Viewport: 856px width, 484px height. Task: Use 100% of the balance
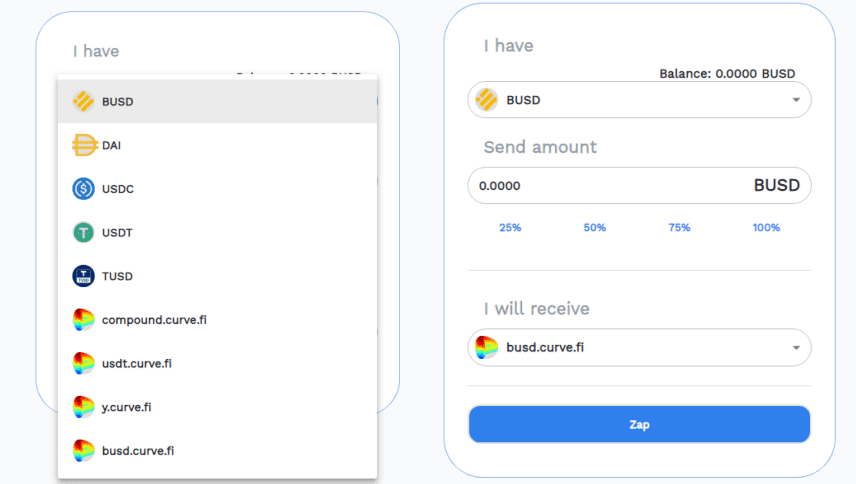[x=766, y=228]
